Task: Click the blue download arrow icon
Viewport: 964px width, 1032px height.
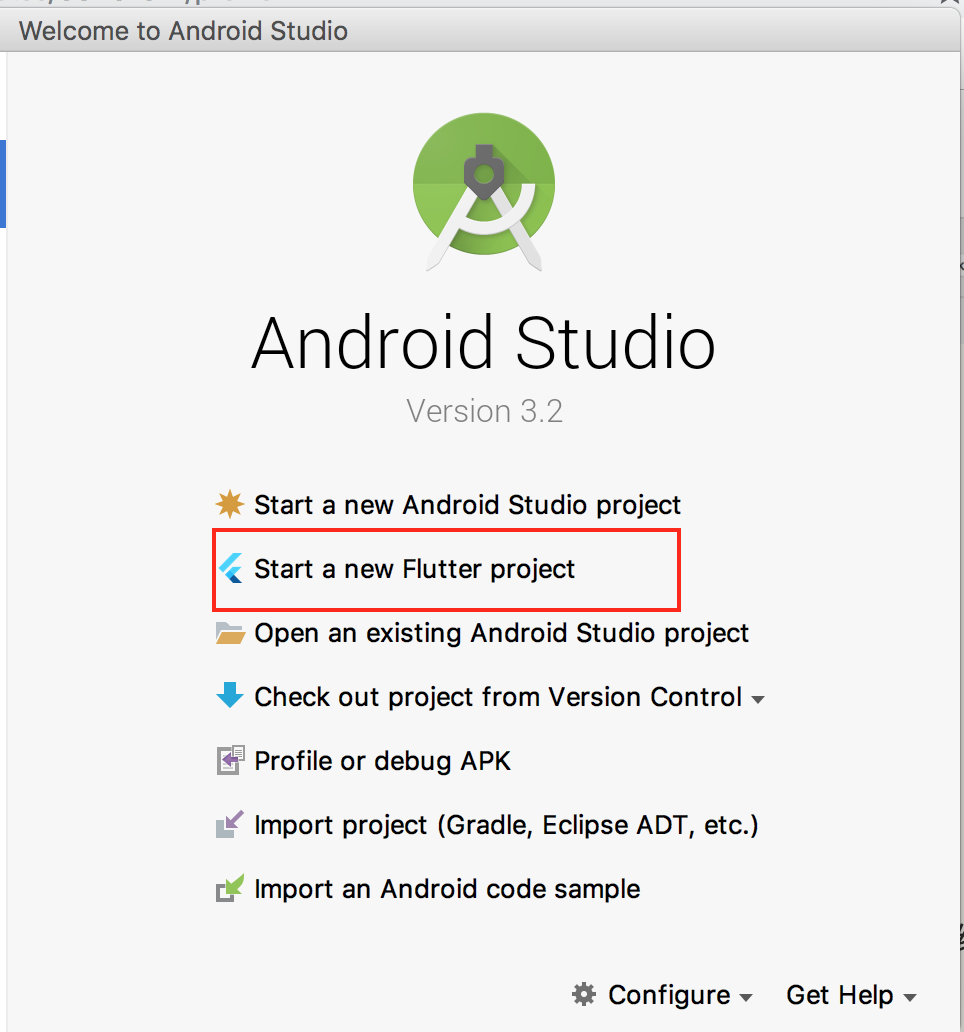Action: pyautogui.click(x=230, y=696)
